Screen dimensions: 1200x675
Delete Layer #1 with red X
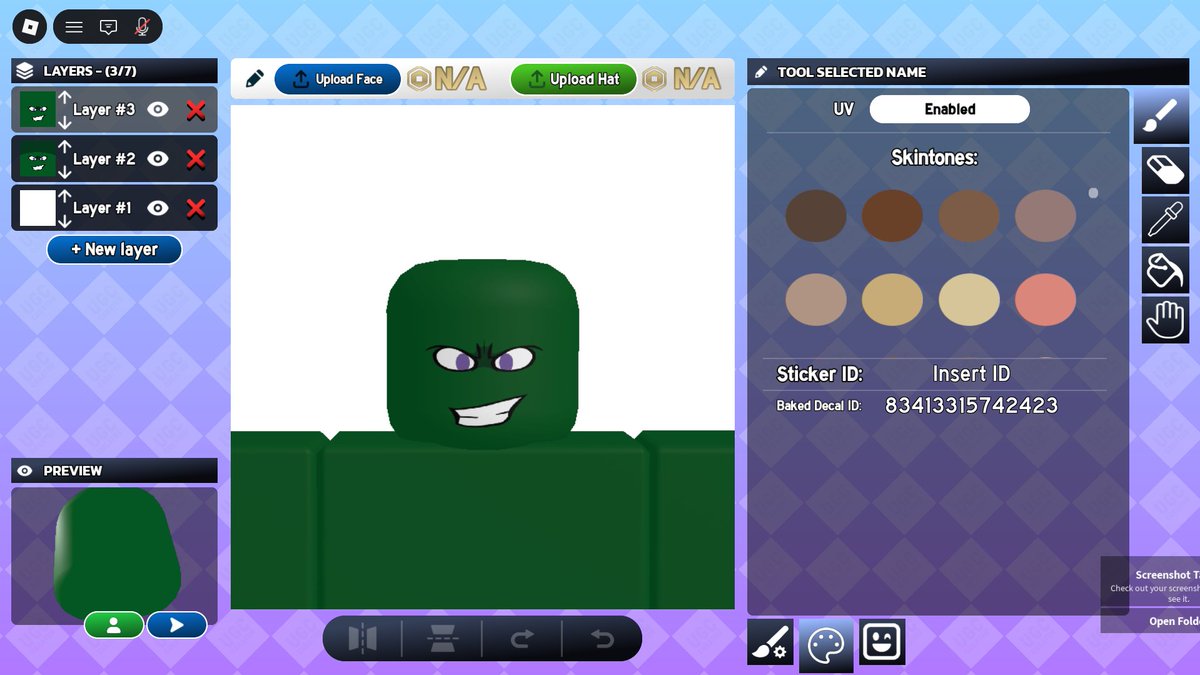pos(196,208)
